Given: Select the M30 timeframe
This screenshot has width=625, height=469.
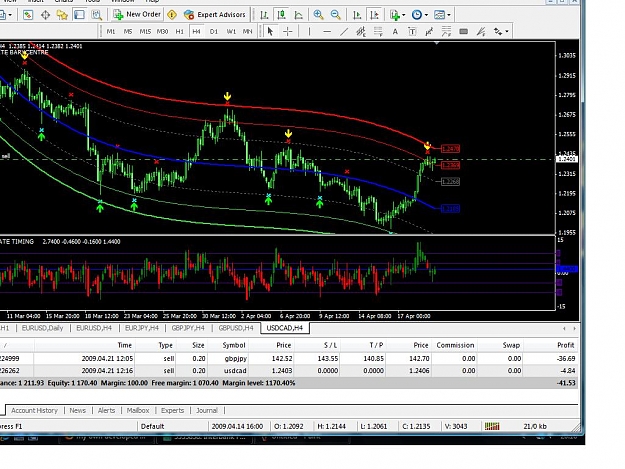Looking at the screenshot, I should click(x=162, y=31).
